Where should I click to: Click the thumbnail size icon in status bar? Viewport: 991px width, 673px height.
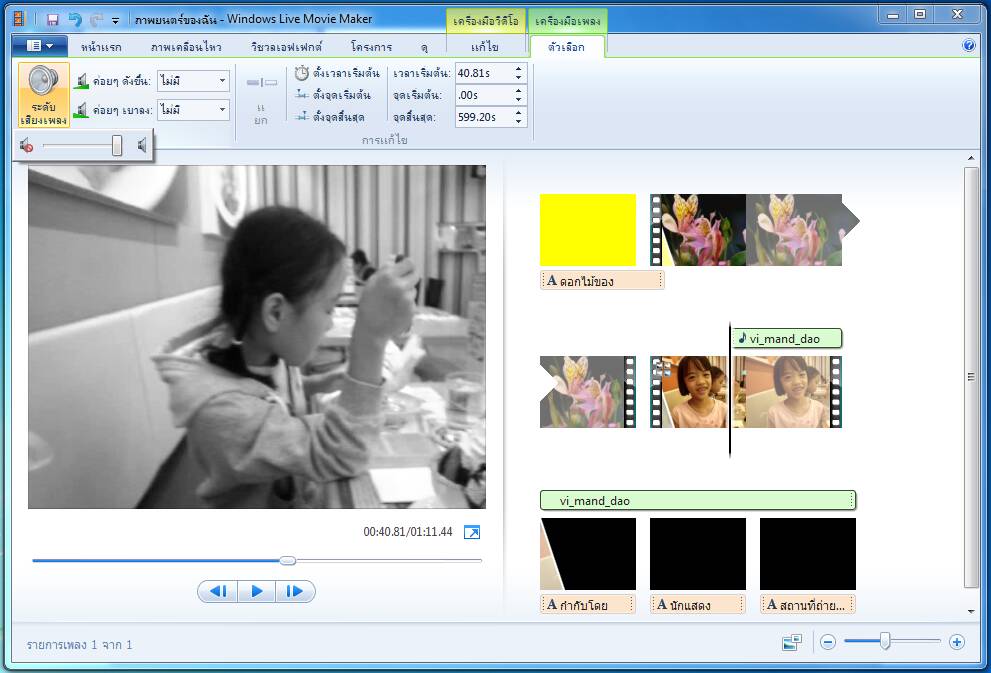pyautogui.click(x=792, y=643)
